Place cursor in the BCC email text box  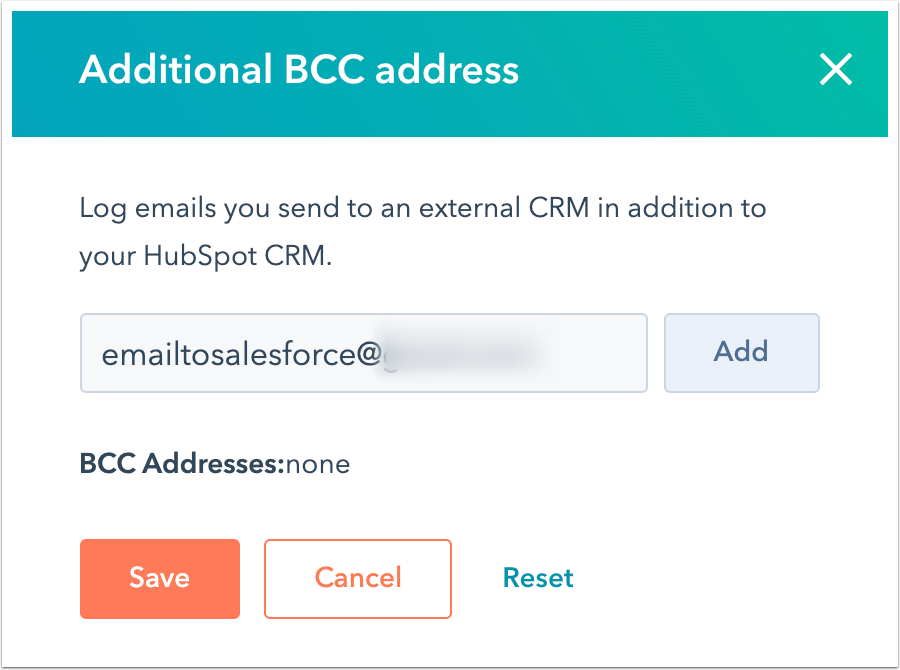pyautogui.click(x=364, y=353)
